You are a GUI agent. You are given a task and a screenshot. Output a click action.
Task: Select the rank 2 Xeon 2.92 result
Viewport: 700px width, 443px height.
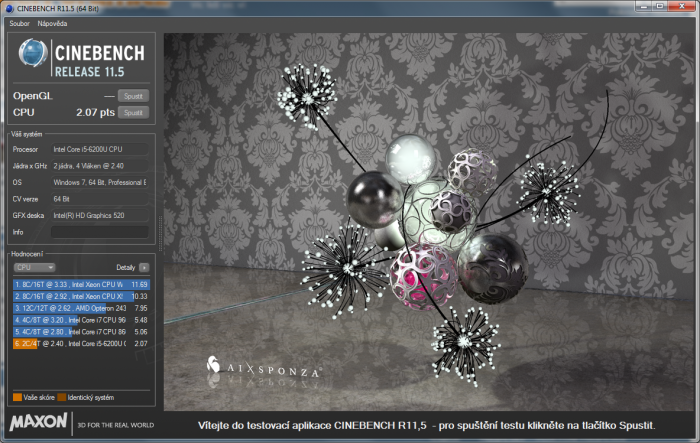coord(80,296)
